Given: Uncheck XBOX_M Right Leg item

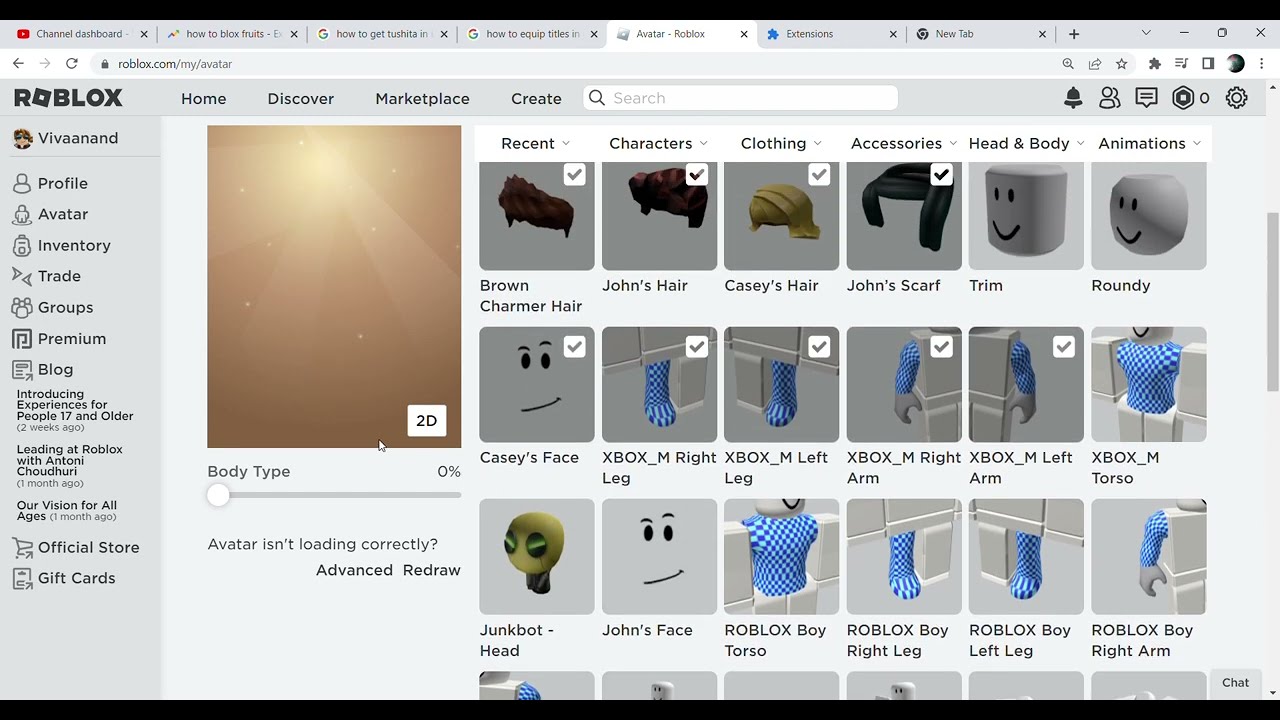Looking at the screenshot, I should coord(697,347).
